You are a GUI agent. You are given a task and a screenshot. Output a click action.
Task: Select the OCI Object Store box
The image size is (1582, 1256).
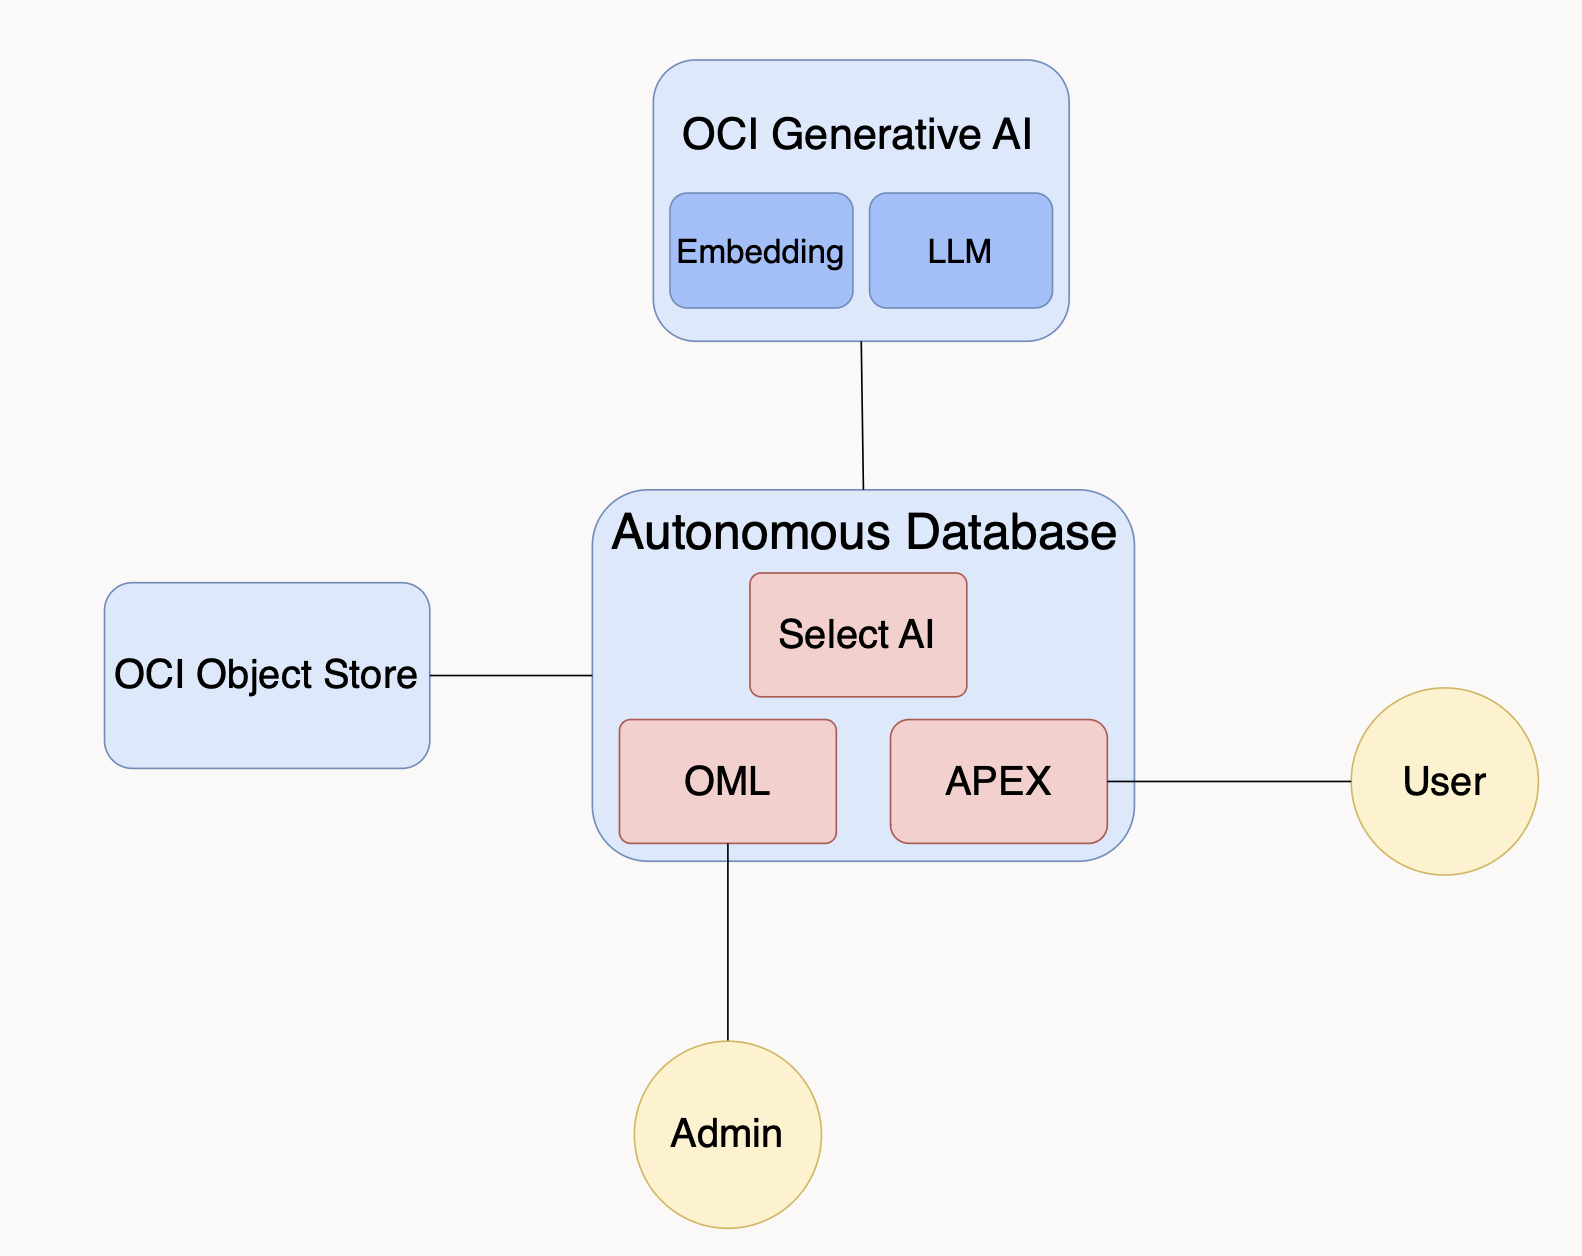[x=266, y=720]
